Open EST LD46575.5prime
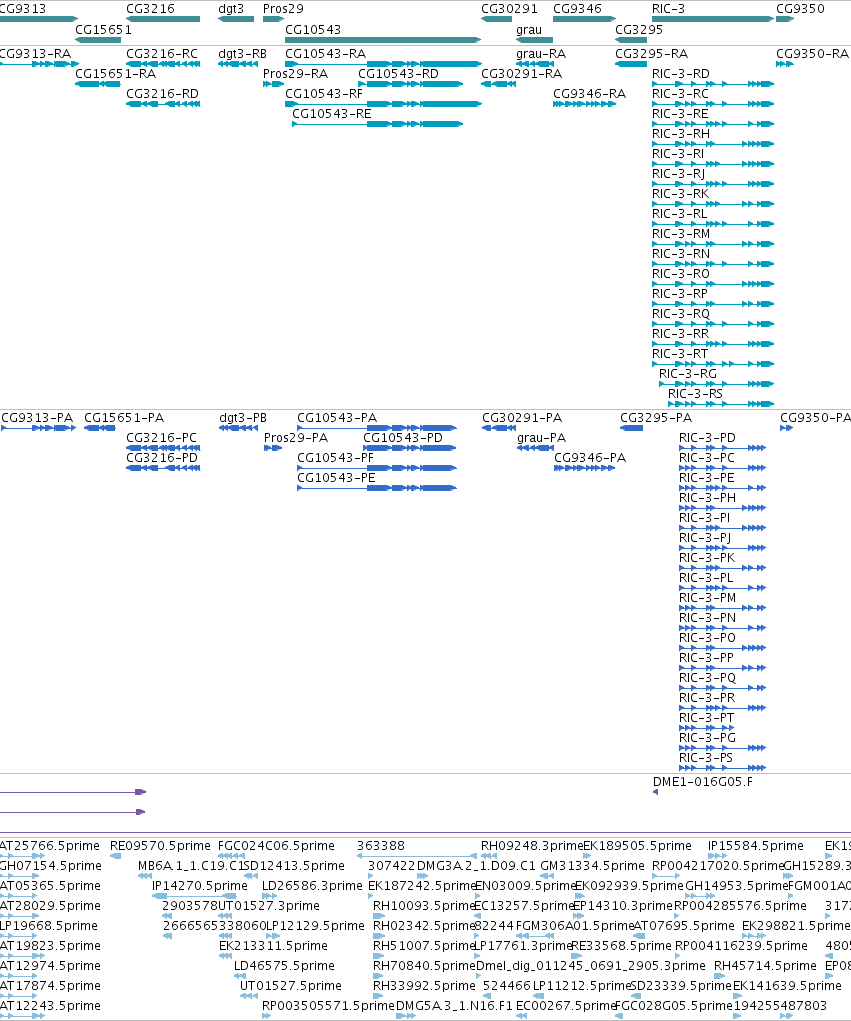This screenshot has height=1021, width=851. point(285,966)
